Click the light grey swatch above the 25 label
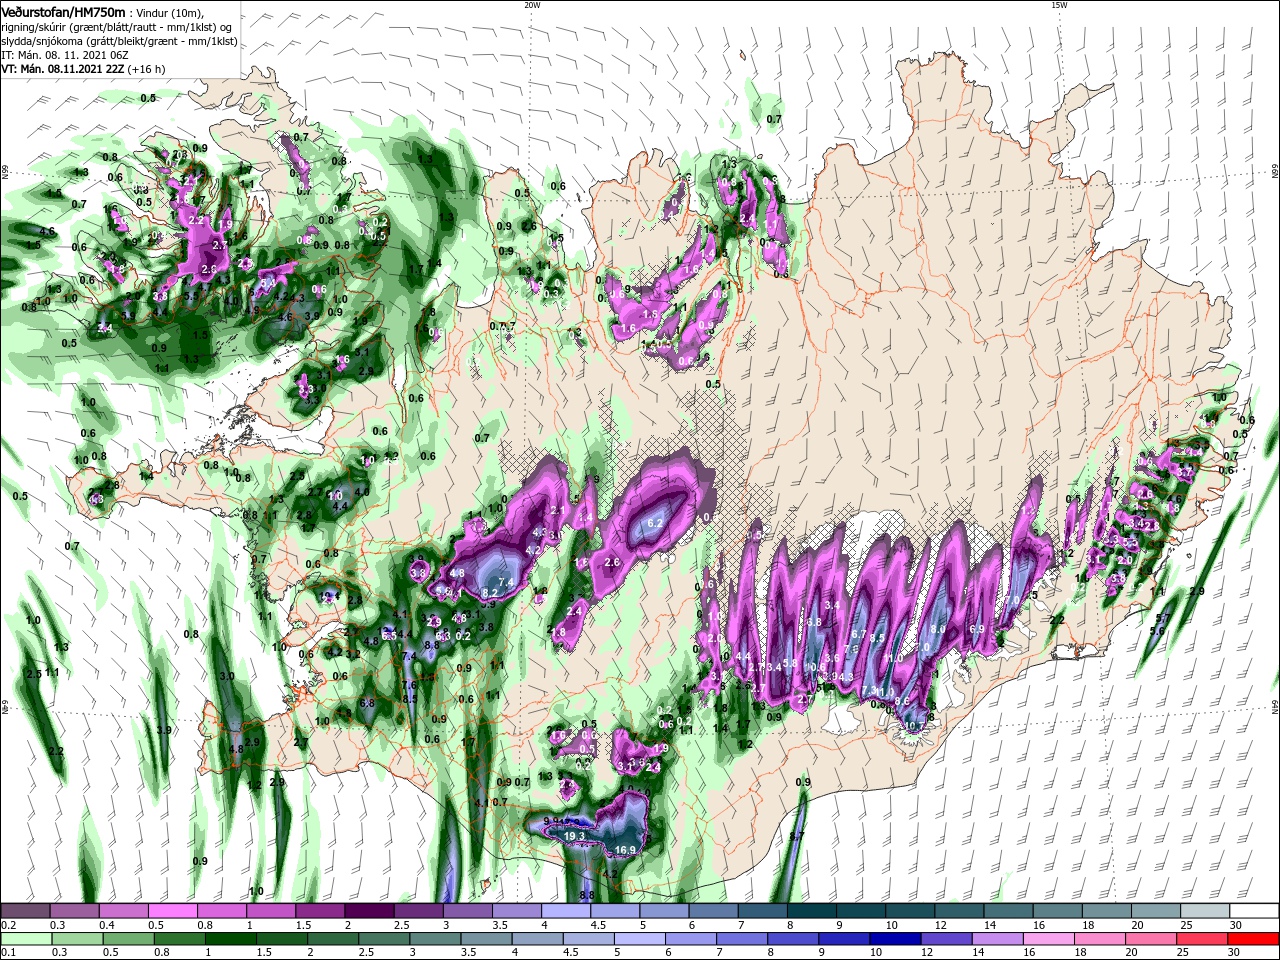The height and width of the screenshot is (960, 1280). [1205, 912]
